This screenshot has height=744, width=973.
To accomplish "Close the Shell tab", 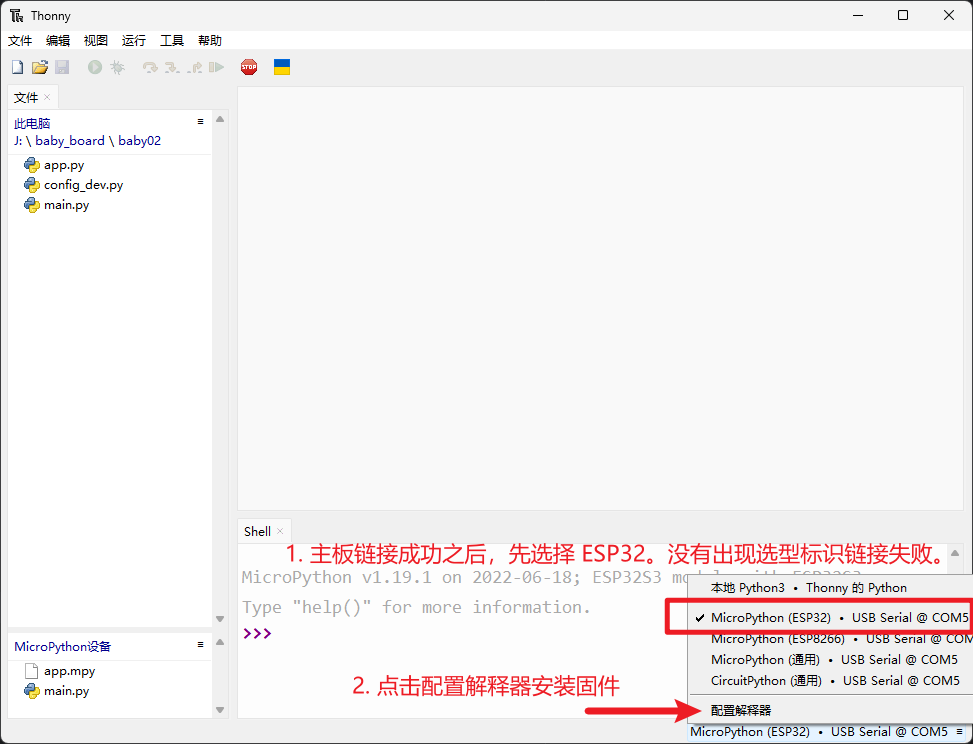I will pos(280,531).
